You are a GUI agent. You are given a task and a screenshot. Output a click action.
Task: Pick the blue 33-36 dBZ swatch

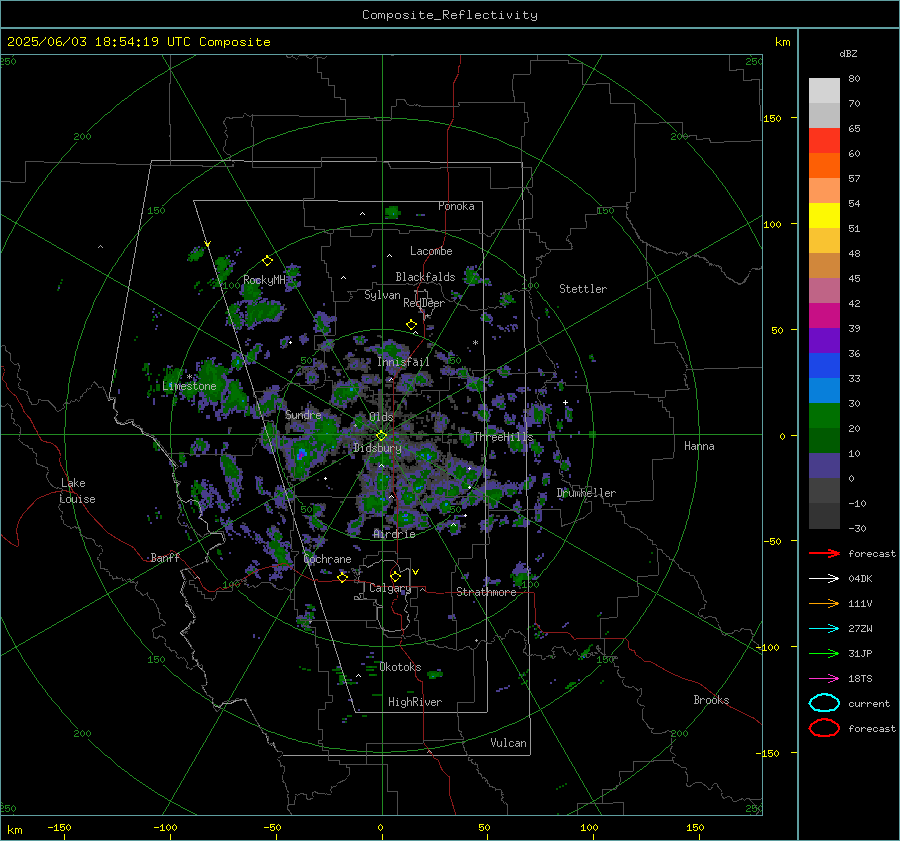[824, 366]
